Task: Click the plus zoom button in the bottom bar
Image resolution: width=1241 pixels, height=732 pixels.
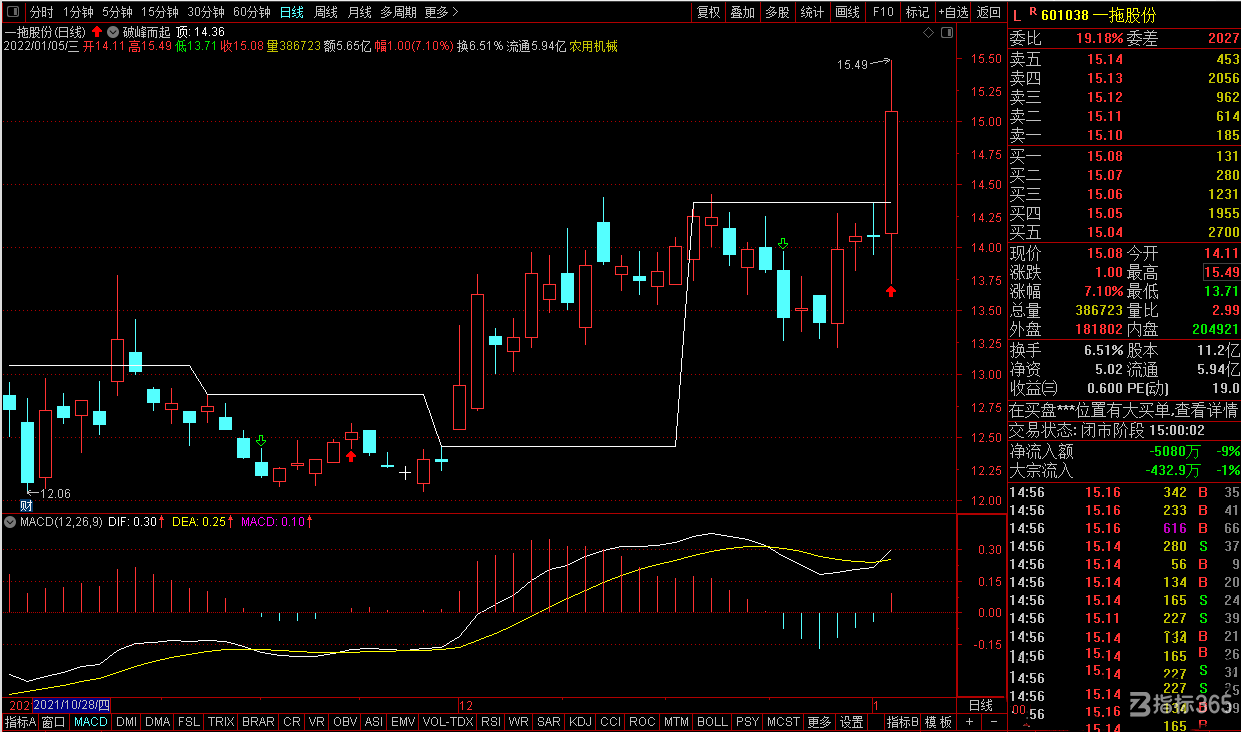Action: click(x=969, y=722)
